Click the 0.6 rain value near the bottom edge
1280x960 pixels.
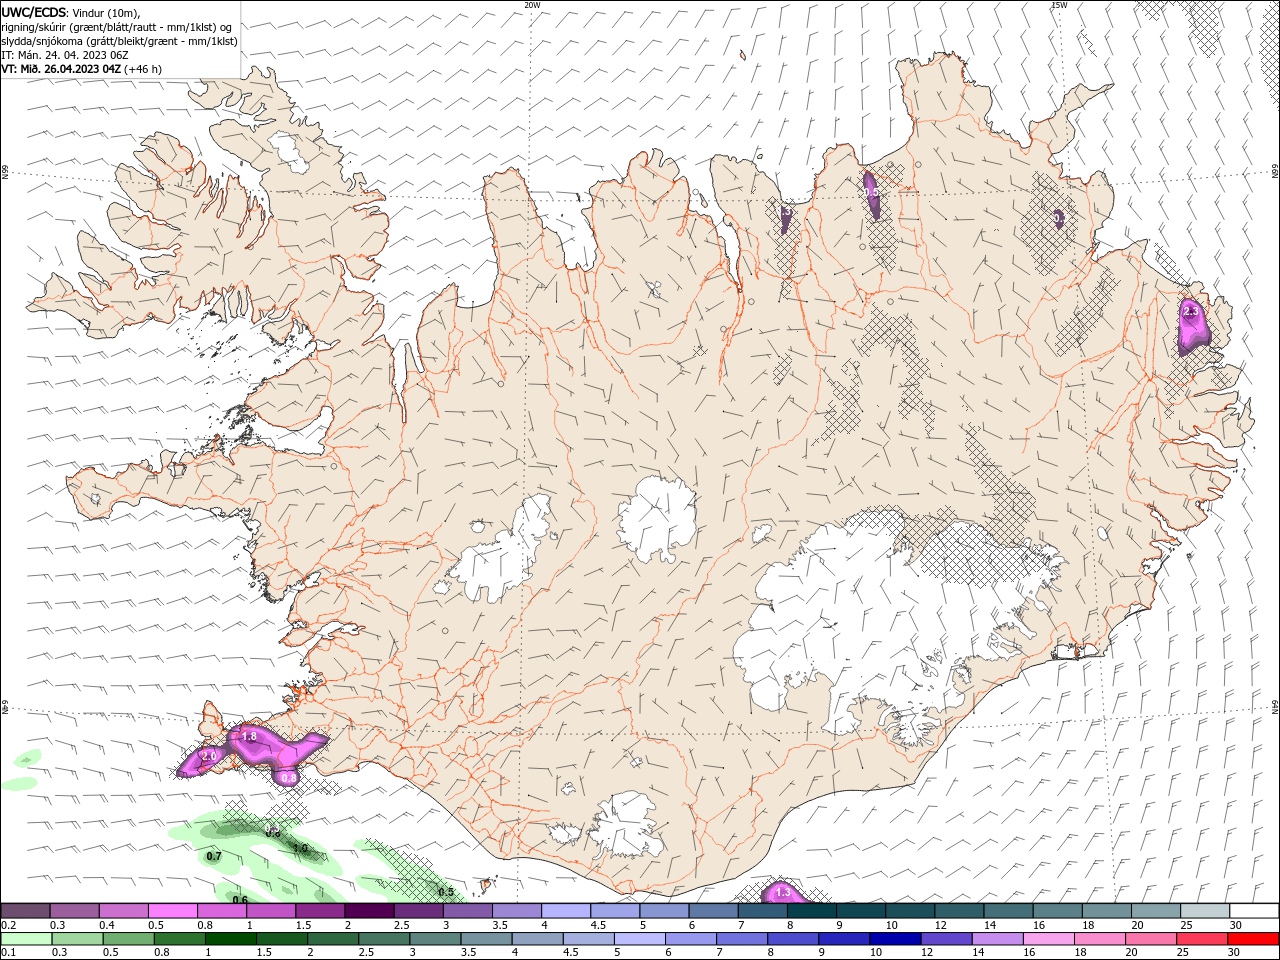pos(240,900)
